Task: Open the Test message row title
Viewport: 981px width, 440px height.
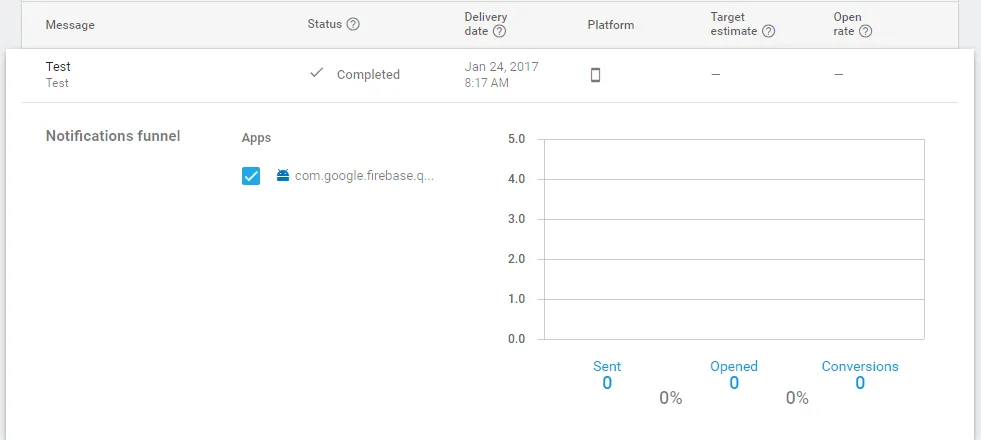Action: coord(58,67)
